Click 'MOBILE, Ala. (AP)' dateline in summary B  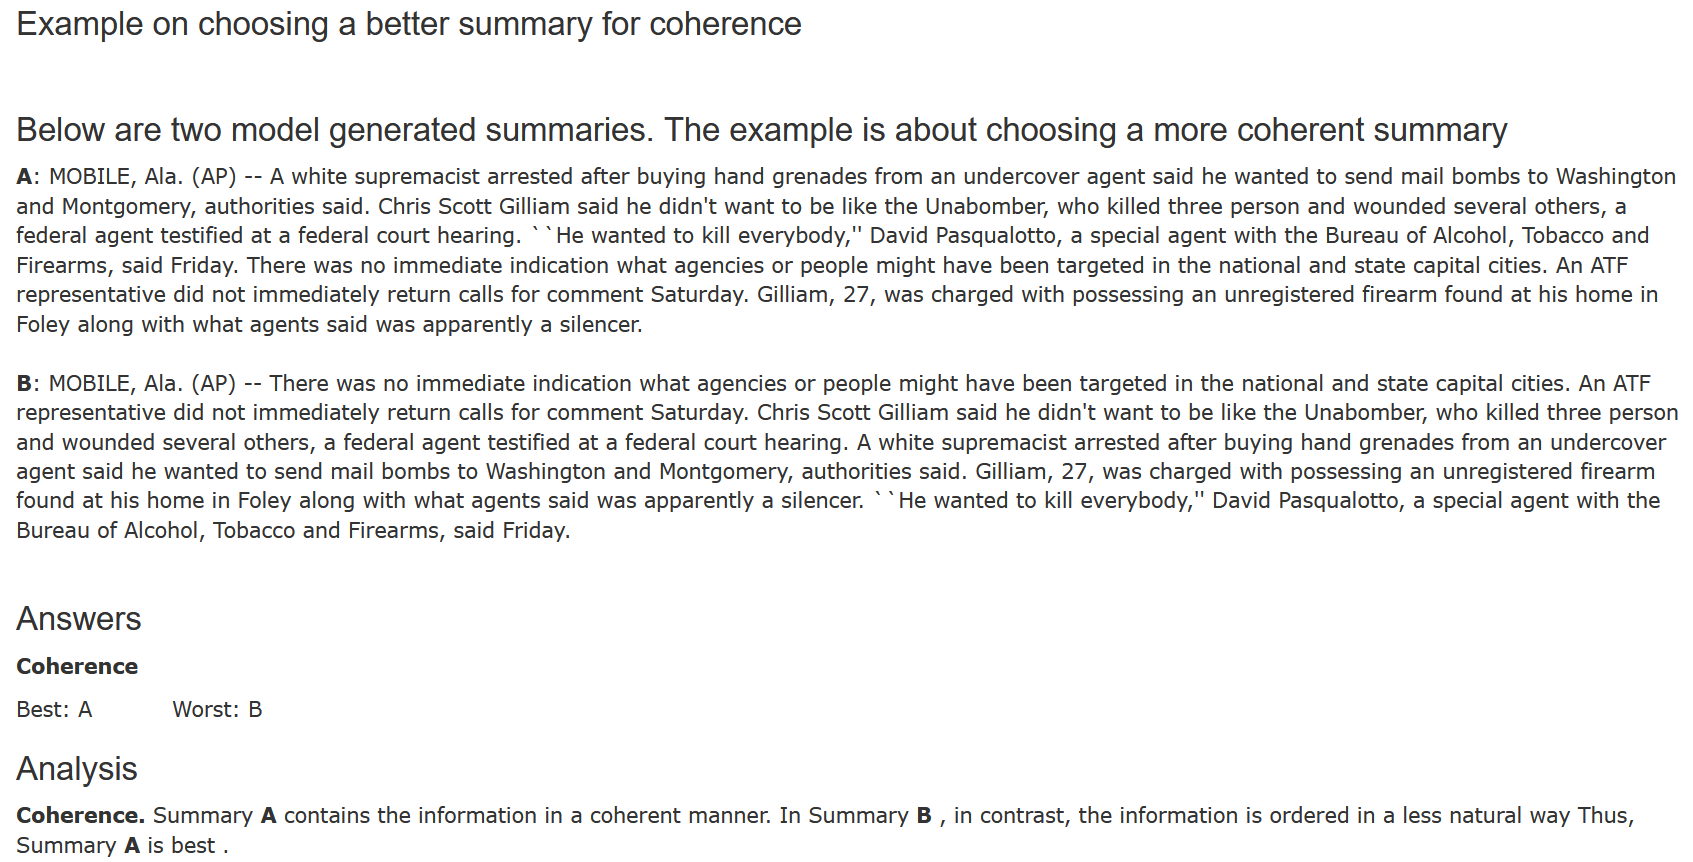tap(143, 384)
